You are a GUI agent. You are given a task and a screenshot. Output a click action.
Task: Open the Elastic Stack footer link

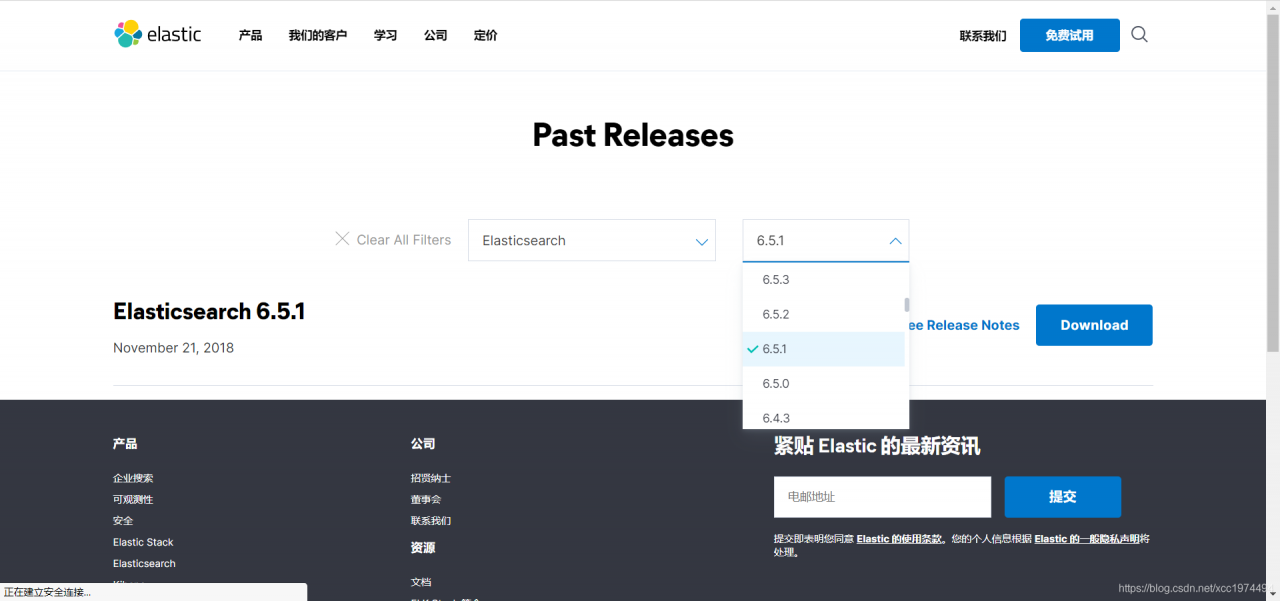pos(143,541)
